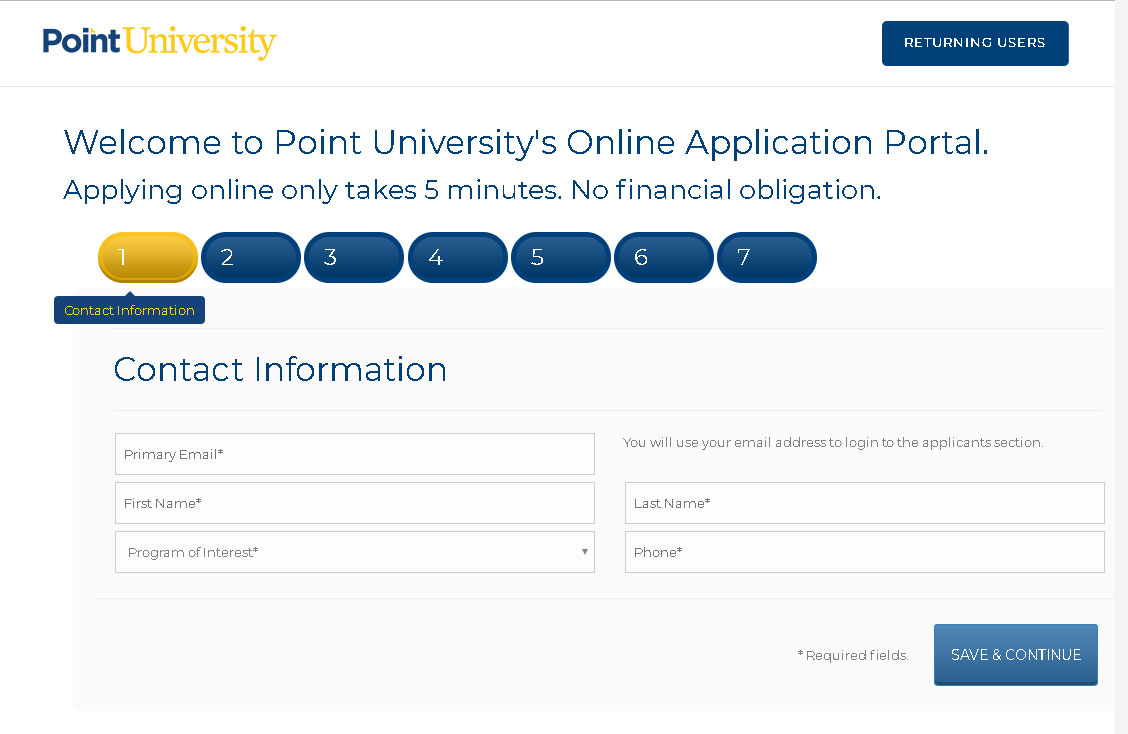Click the Welcome to Point University heading
This screenshot has height=734, width=1128.
pyautogui.click(x=526, y=143)
